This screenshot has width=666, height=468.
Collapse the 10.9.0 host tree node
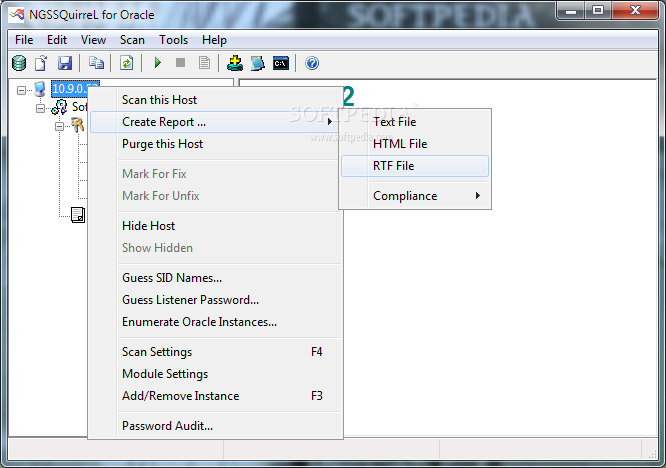pos(21,90)
